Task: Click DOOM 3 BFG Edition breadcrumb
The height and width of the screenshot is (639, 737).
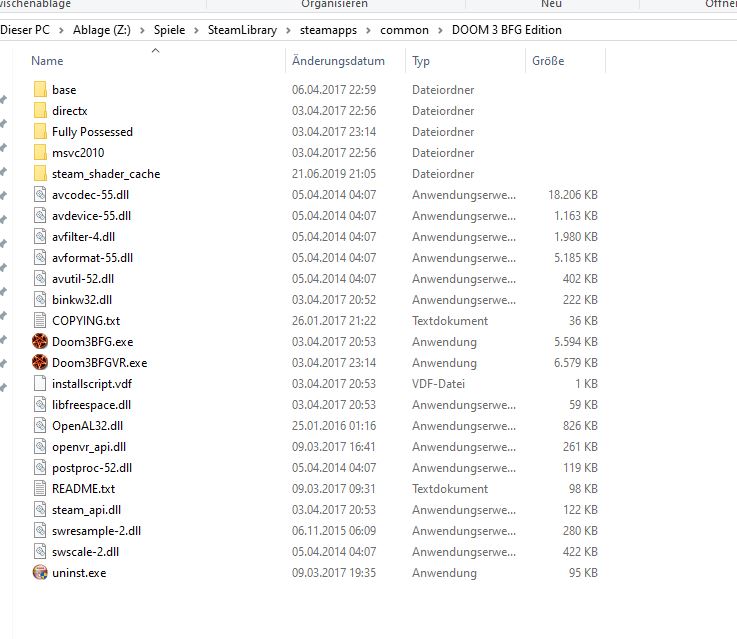Action: point(507,30)
